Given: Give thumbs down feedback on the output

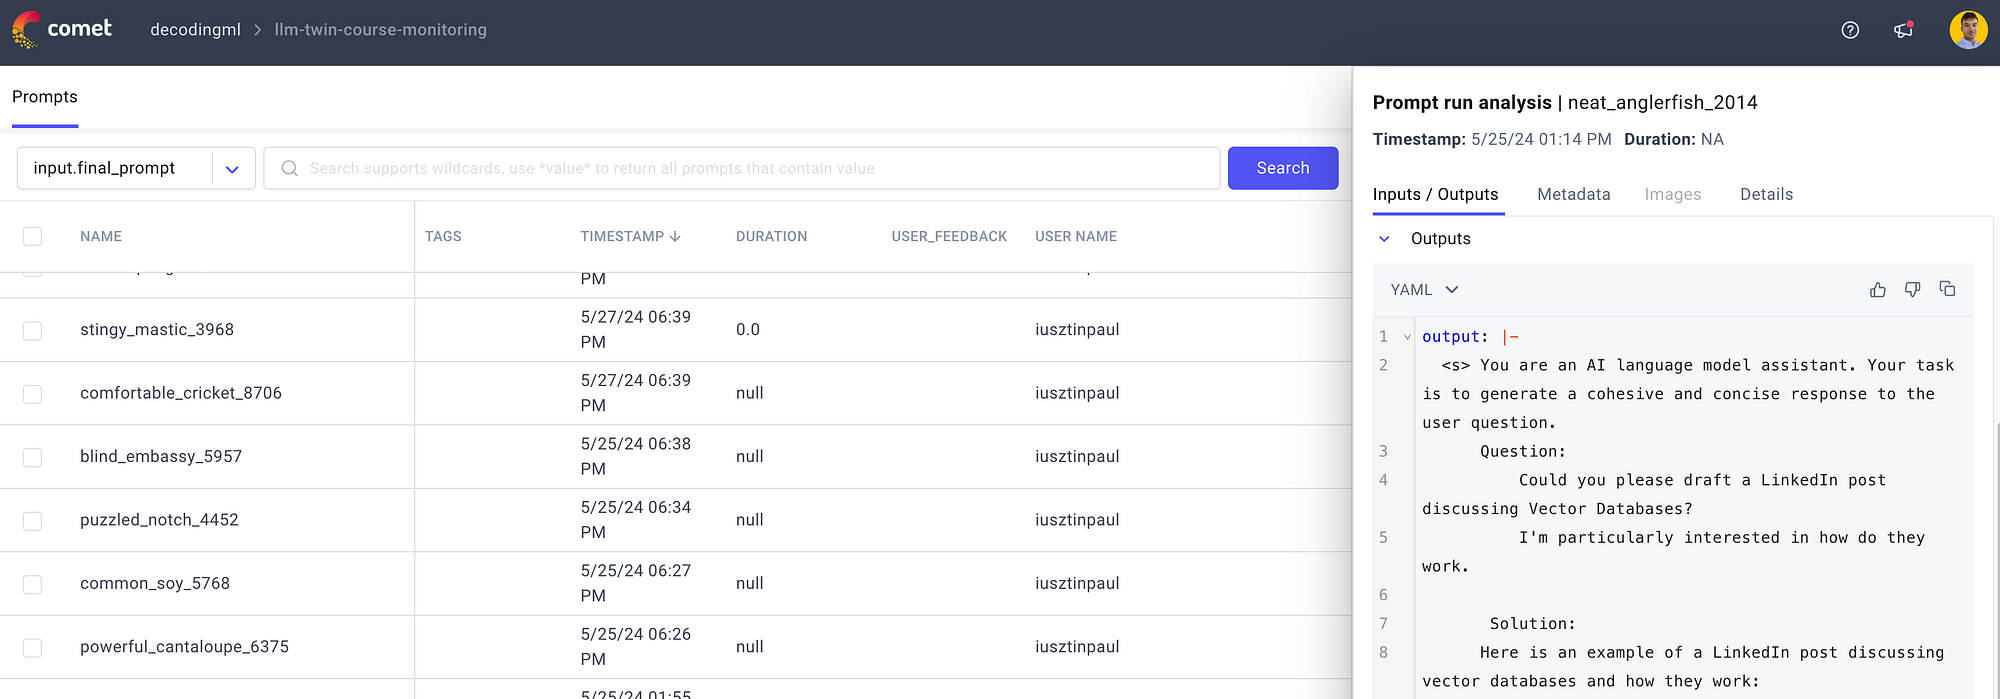Looking at the screenshot, I should [x=1912, y=289].
